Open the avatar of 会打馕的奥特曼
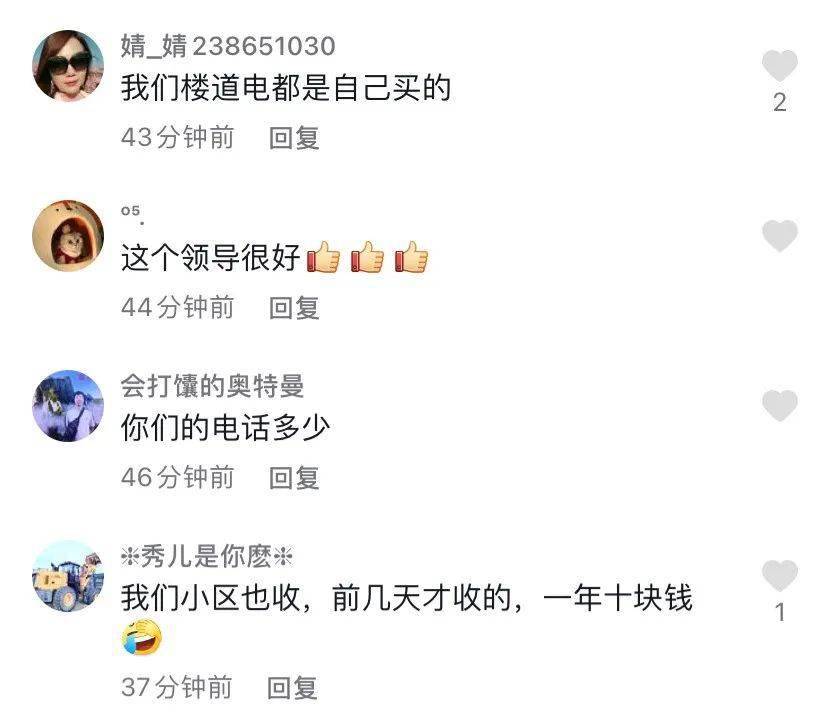 tap(68, 406)
